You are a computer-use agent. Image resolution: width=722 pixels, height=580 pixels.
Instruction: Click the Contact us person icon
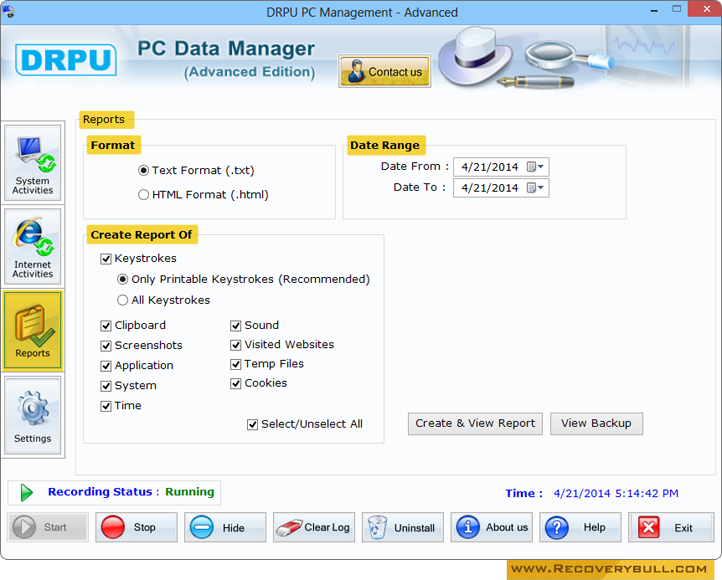pyautogui.click(x=356, y=71)
